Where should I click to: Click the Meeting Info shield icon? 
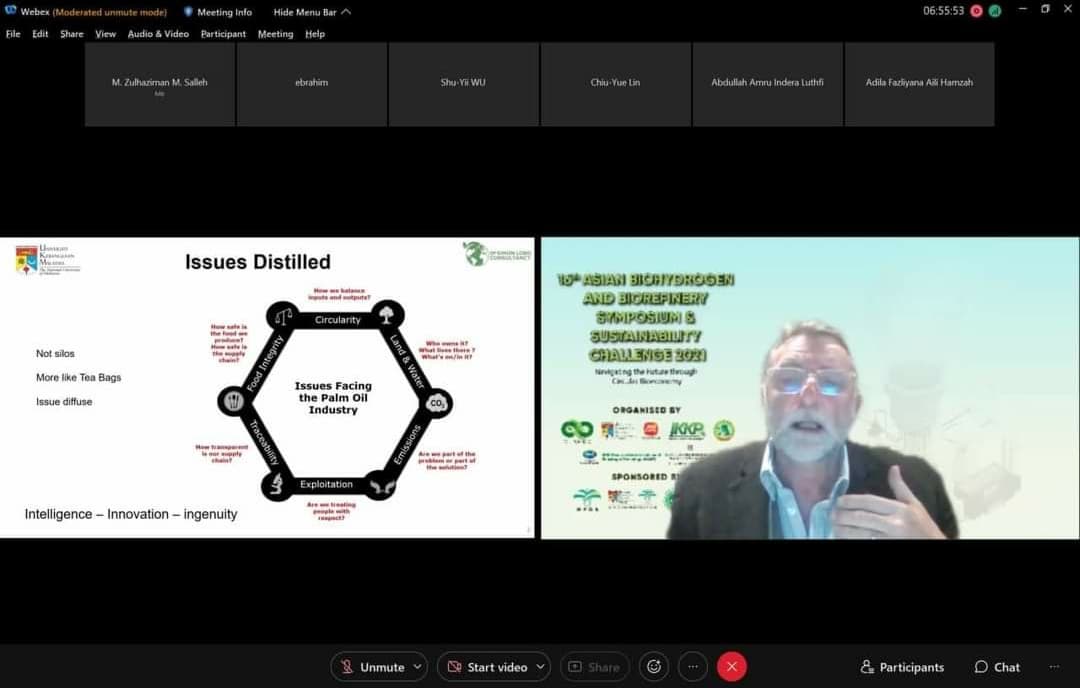coord(188,12)
